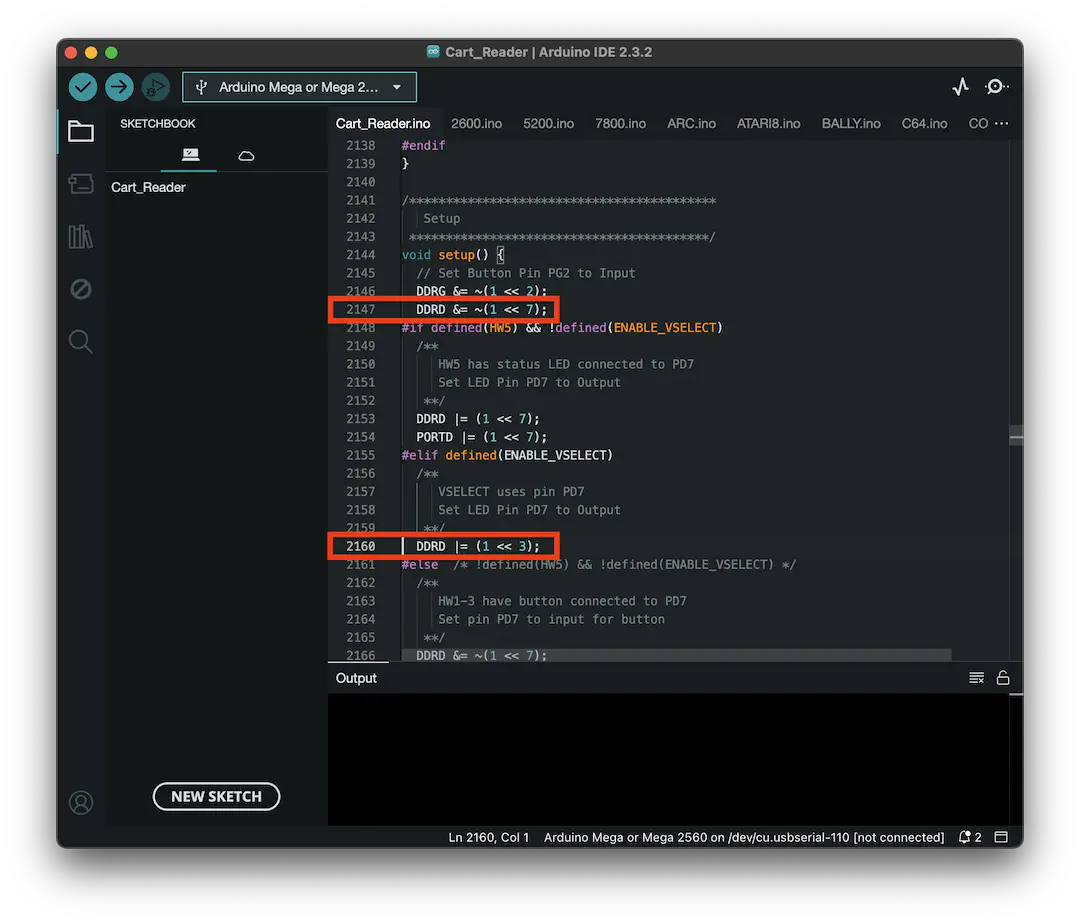Open the Serial Monitor
Viewport: 1080px width, 923px height.
pyautogui.click(x=995, y=87)
